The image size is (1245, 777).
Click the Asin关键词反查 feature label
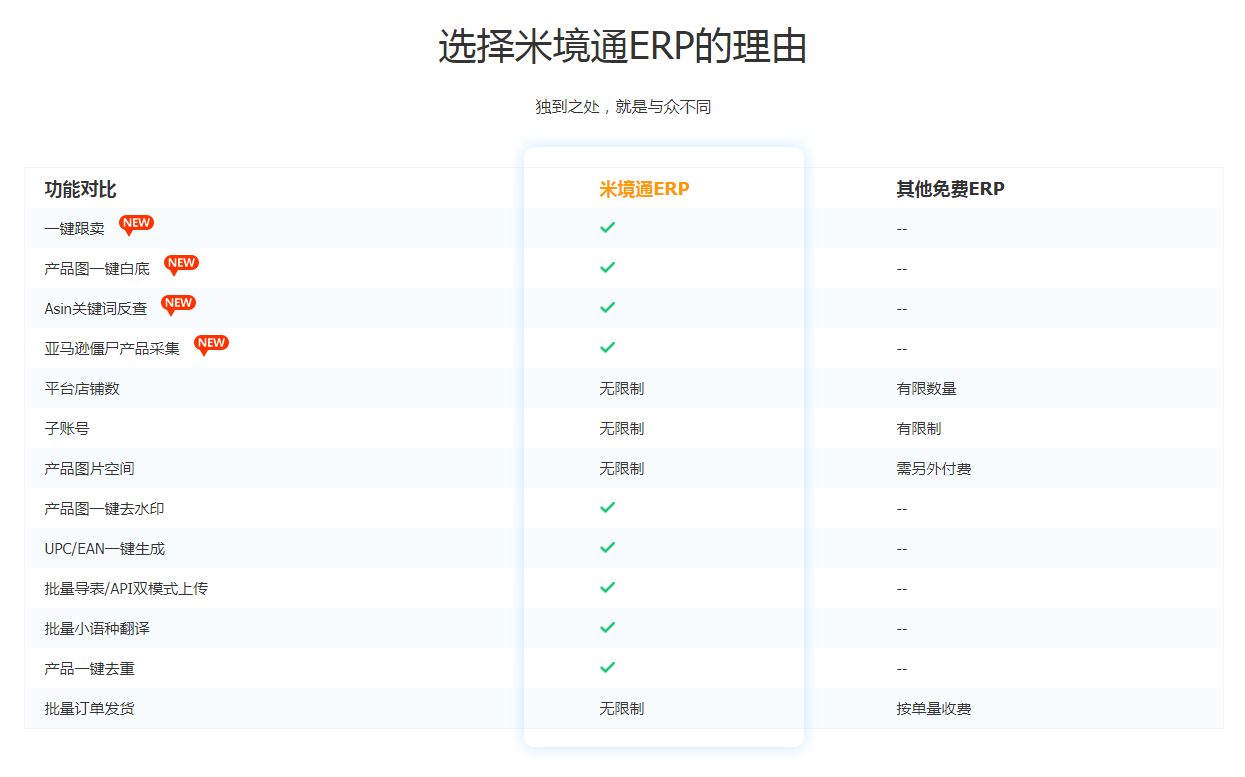(x=95, y=308)
